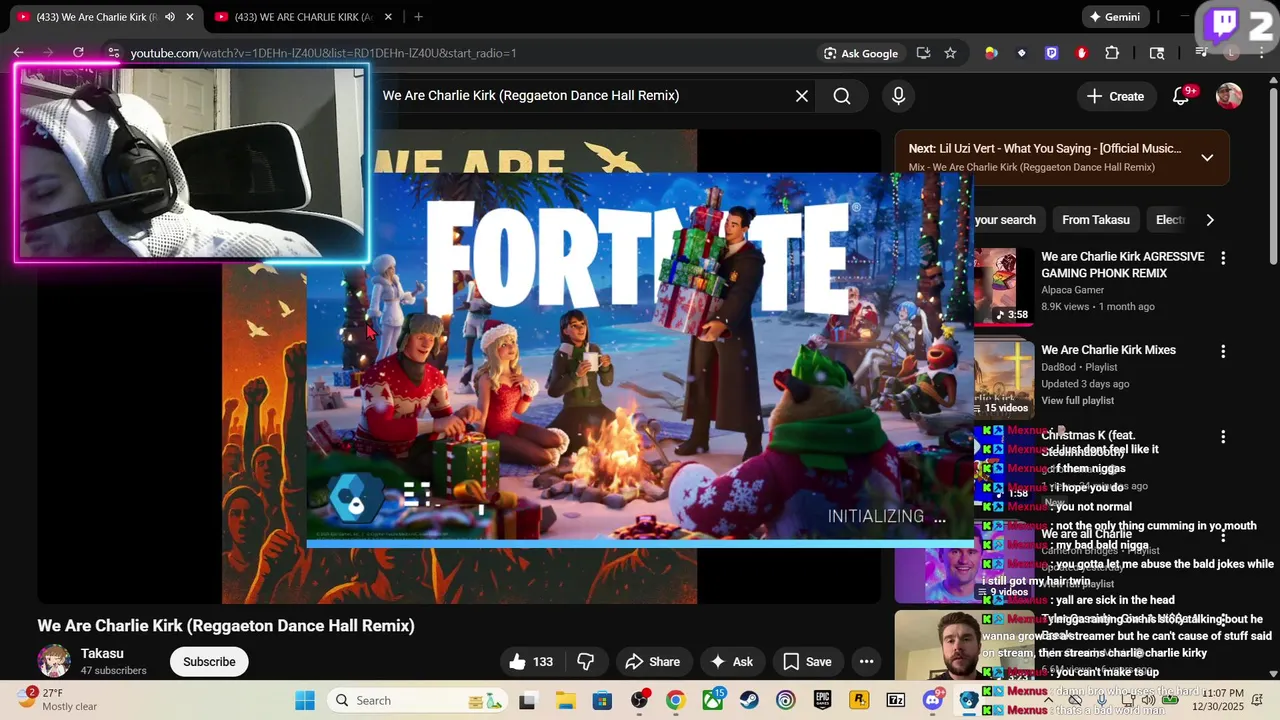The image size is (1280, 720).
Task: Click the Takasu channel avatar
Action: [54, 661]
